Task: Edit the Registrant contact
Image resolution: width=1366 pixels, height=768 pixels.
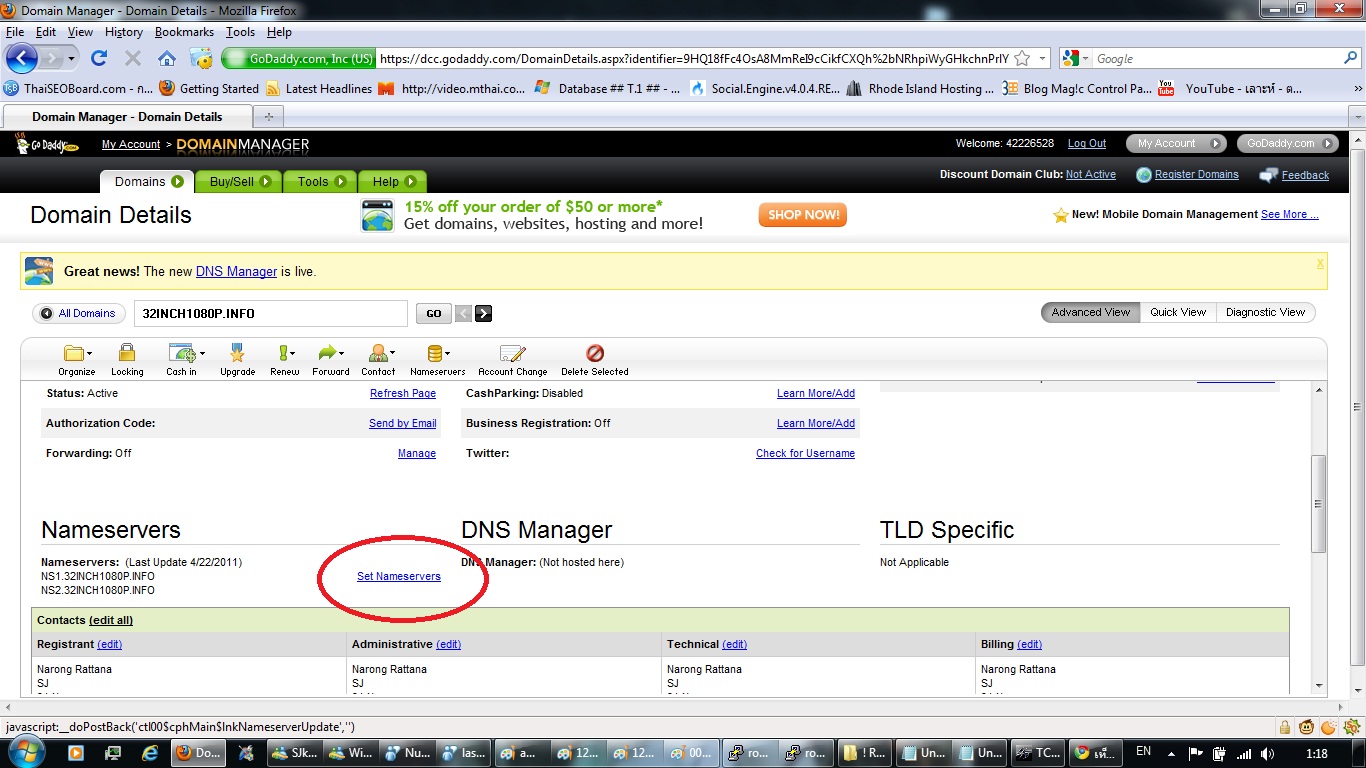Action: 109,644
